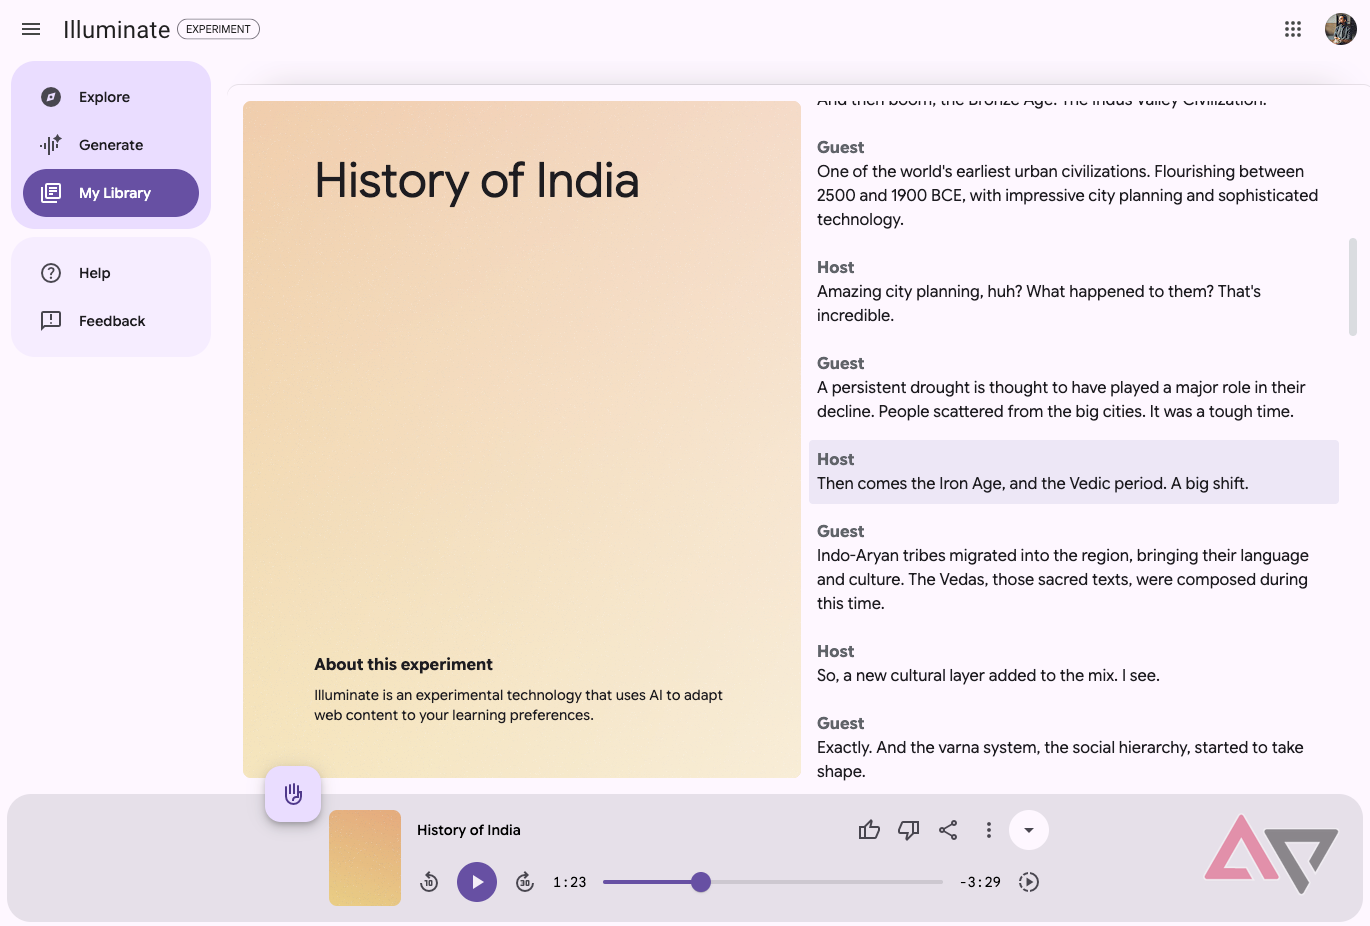
Task: Collapse the player with the down arrow
Action: point(1029,830)
